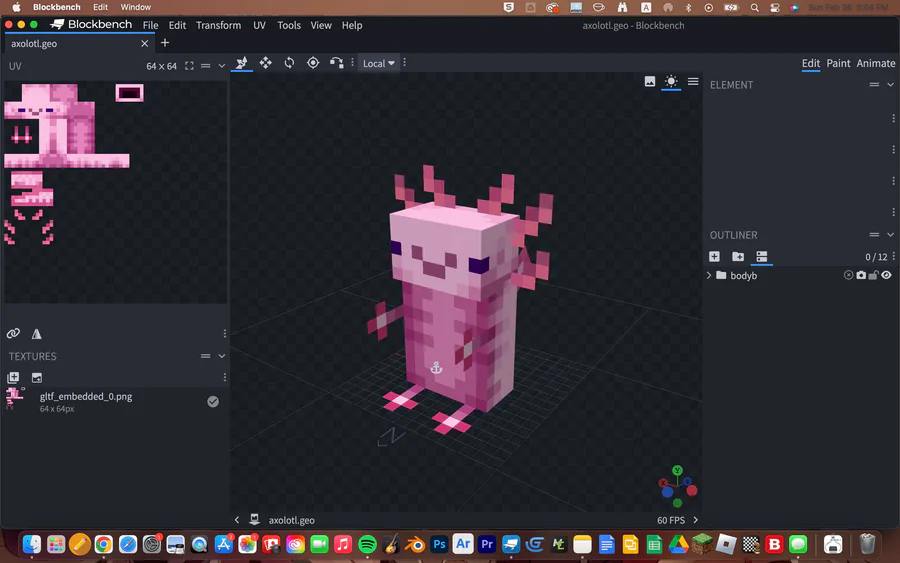The height and width of the screenshot is (563, 900).
Task: Toggle the gltf_embedded_0.png texture check mark
Action: (x=213, y=402)
